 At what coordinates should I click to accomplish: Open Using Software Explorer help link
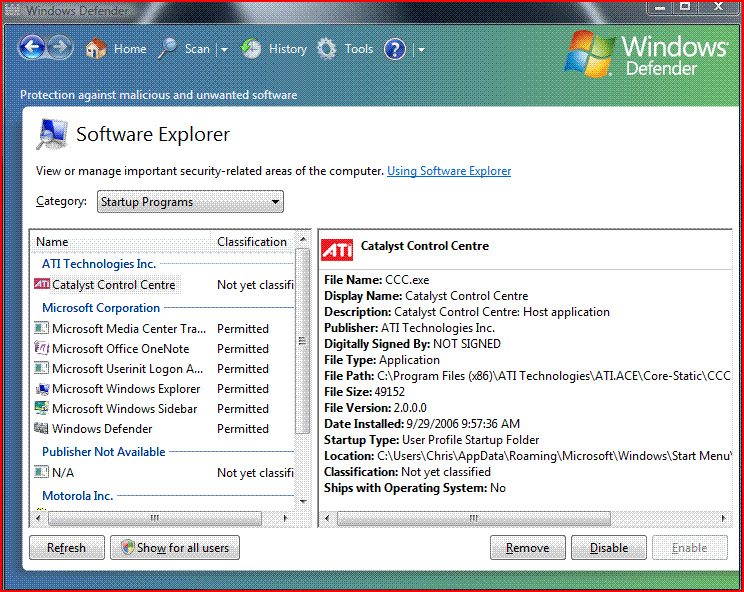(x=449, y=171)
